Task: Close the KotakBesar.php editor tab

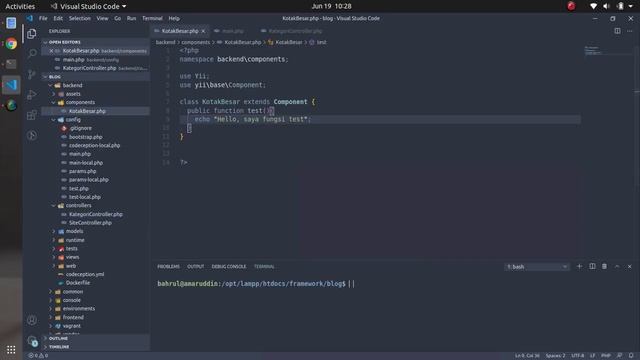Action: click(203, 31)
